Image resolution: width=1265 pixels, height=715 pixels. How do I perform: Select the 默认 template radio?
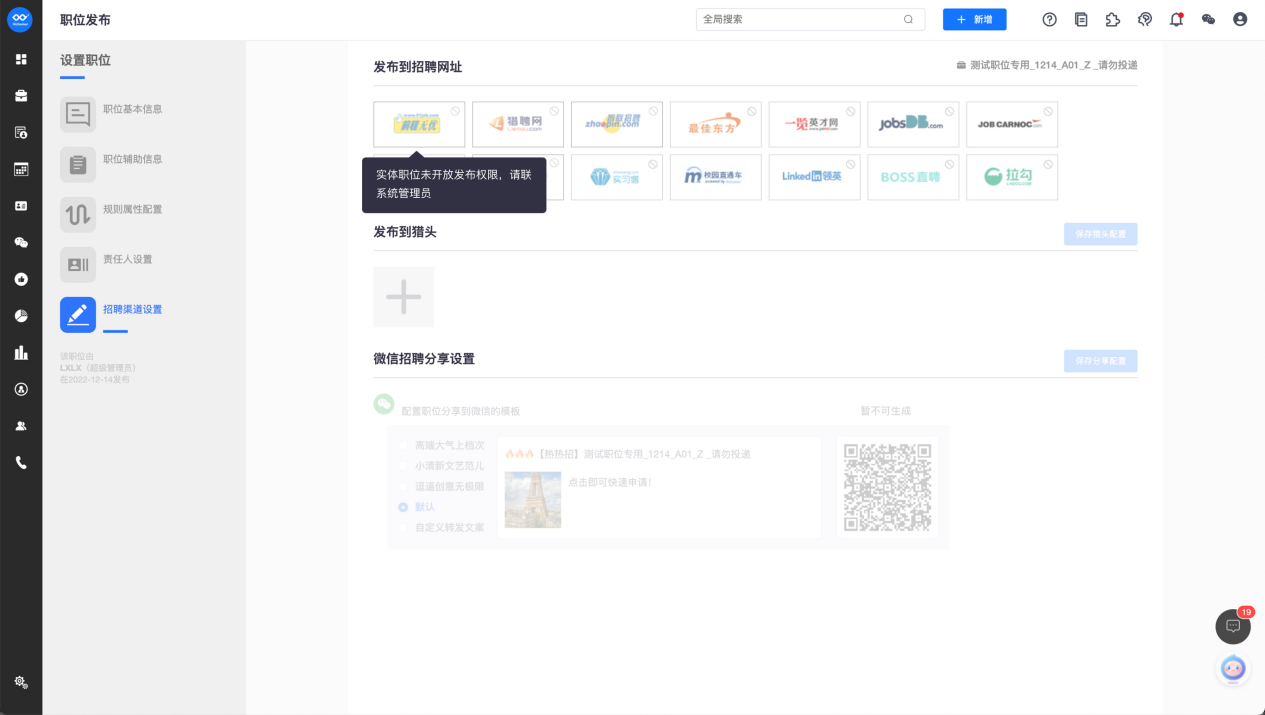(403, 507)
